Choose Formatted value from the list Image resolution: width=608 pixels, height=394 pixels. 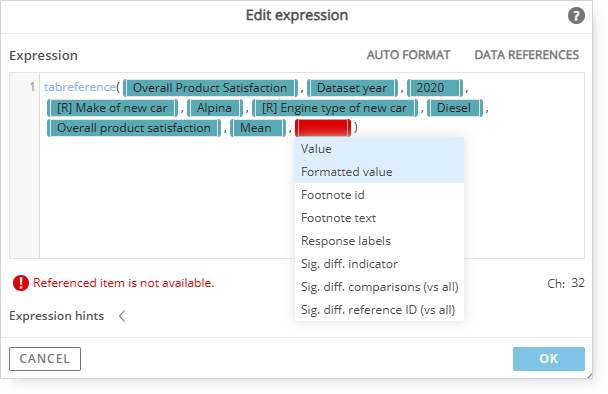(x=379, y=172)
